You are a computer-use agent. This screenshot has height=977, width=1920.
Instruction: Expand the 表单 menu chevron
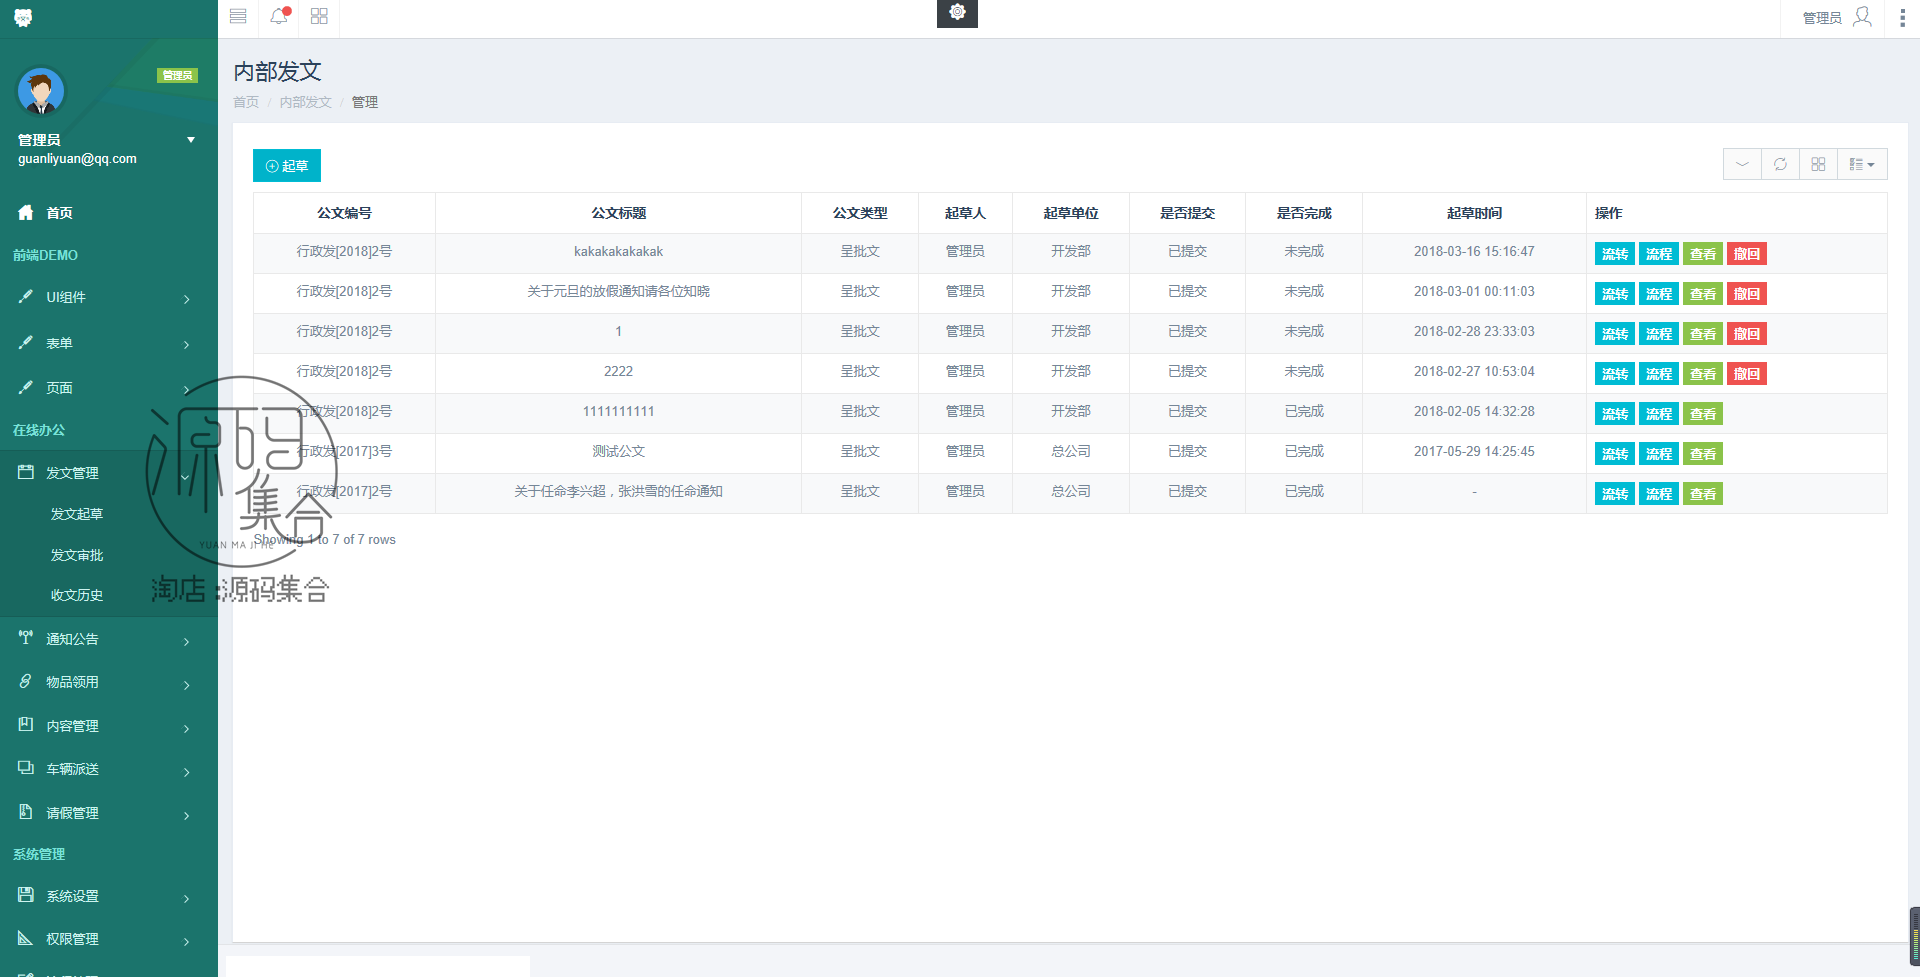point(187,345)
